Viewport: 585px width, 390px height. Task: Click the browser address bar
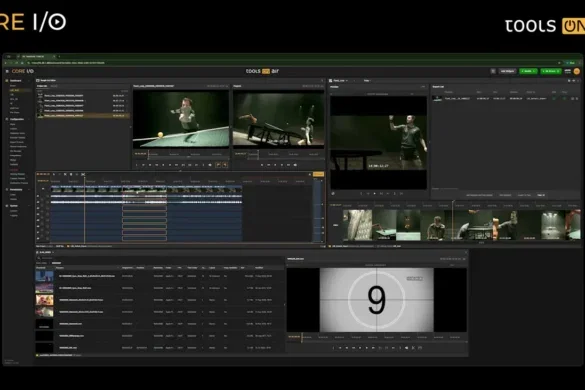coord(291,63)
